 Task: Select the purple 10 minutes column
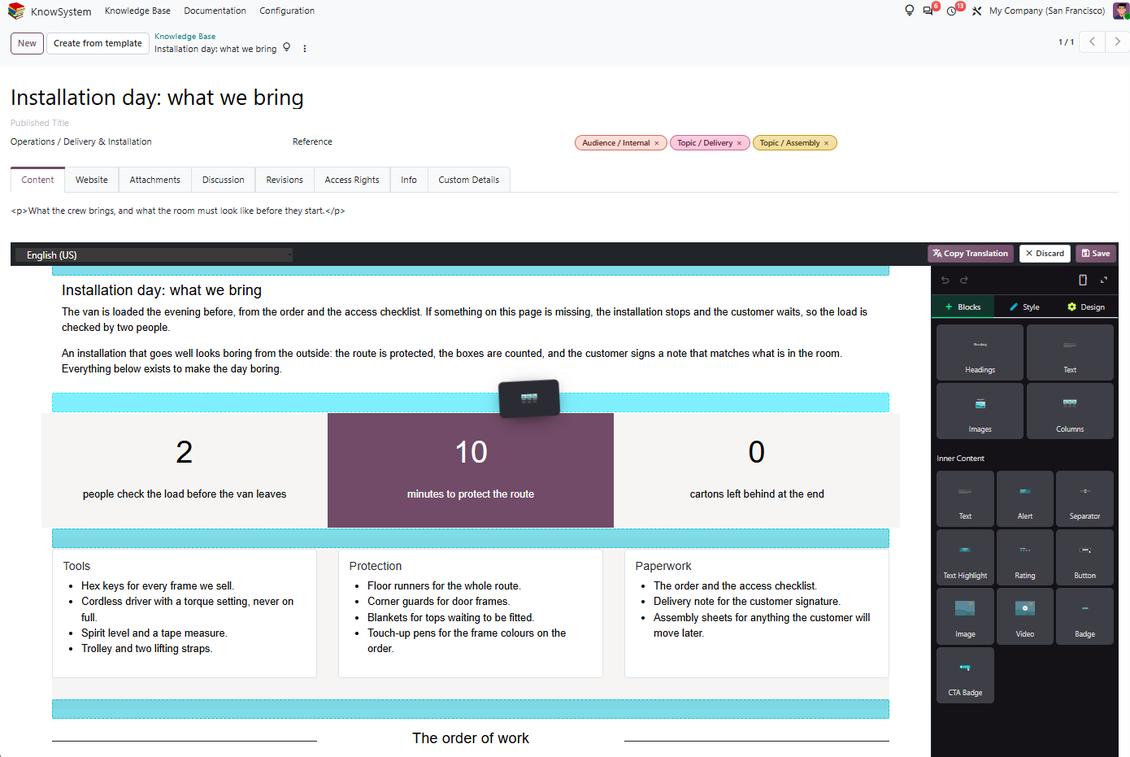coord(471,470)
